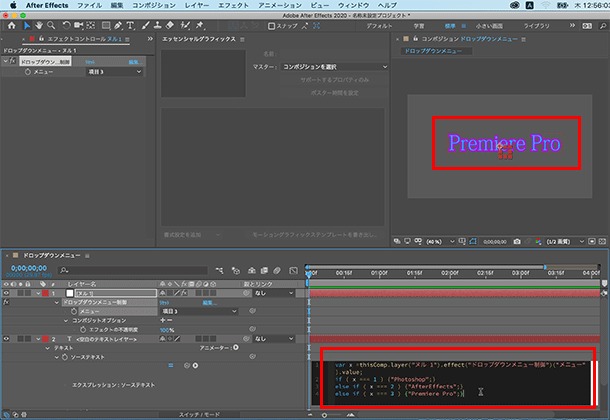Click the Animator add arrow button
The height and width of the screenshot is (420, 610).
click(236, 347)
